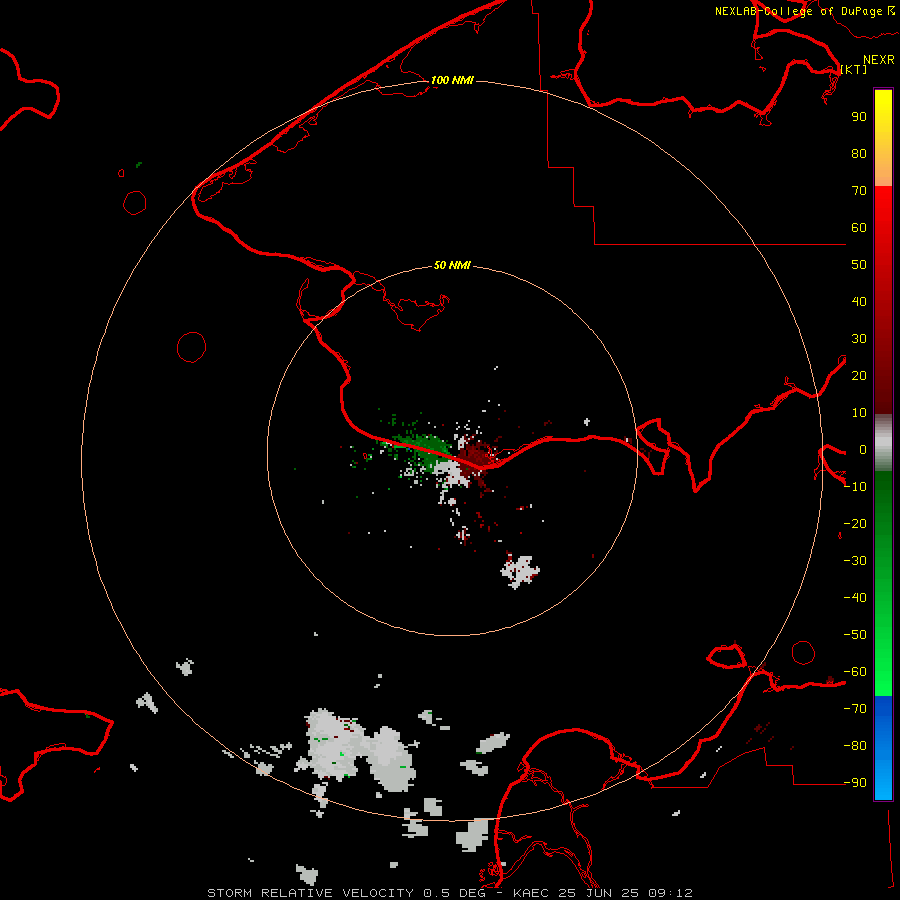This screenshot has width=900, height=900.
Task: Select the 40 value on the velocity scale
Action: pyautogui.click(x=859, y=302)
